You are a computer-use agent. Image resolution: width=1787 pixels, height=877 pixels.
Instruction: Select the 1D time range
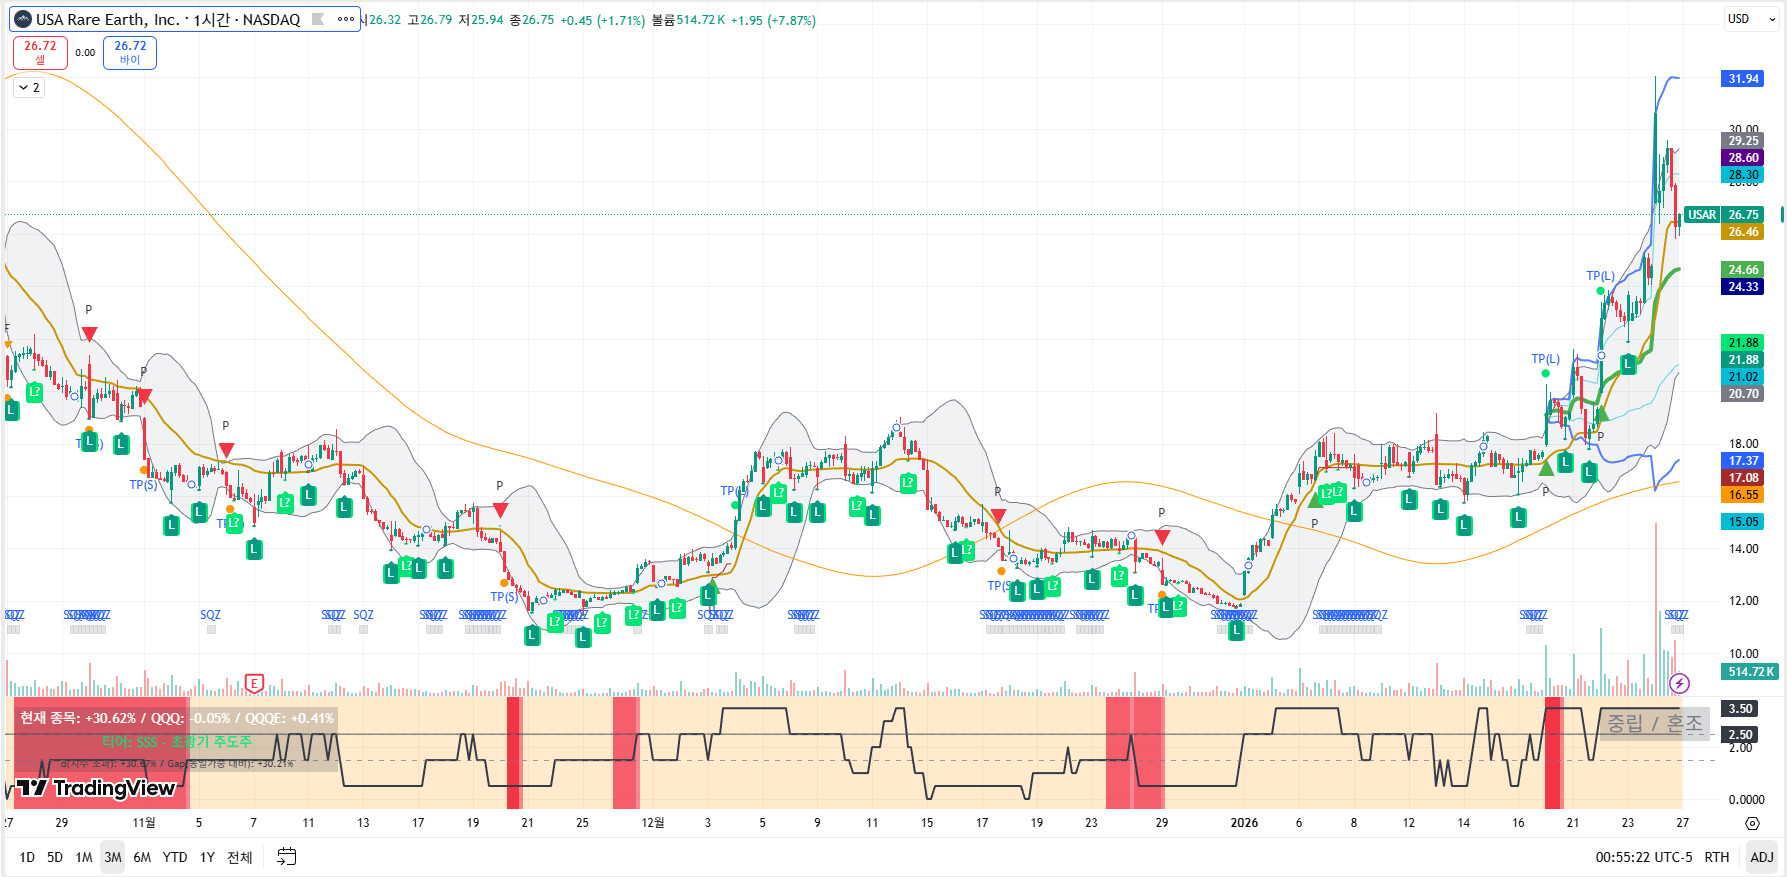pos(27,857)
